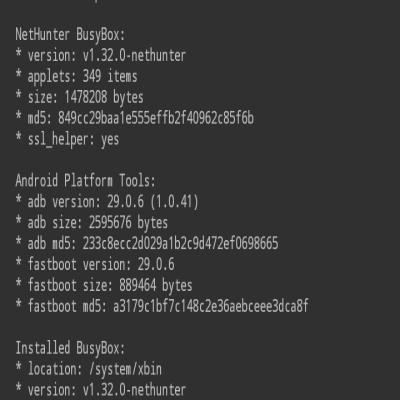Click the word 'yes' after ssl_helper

(110, 140)
